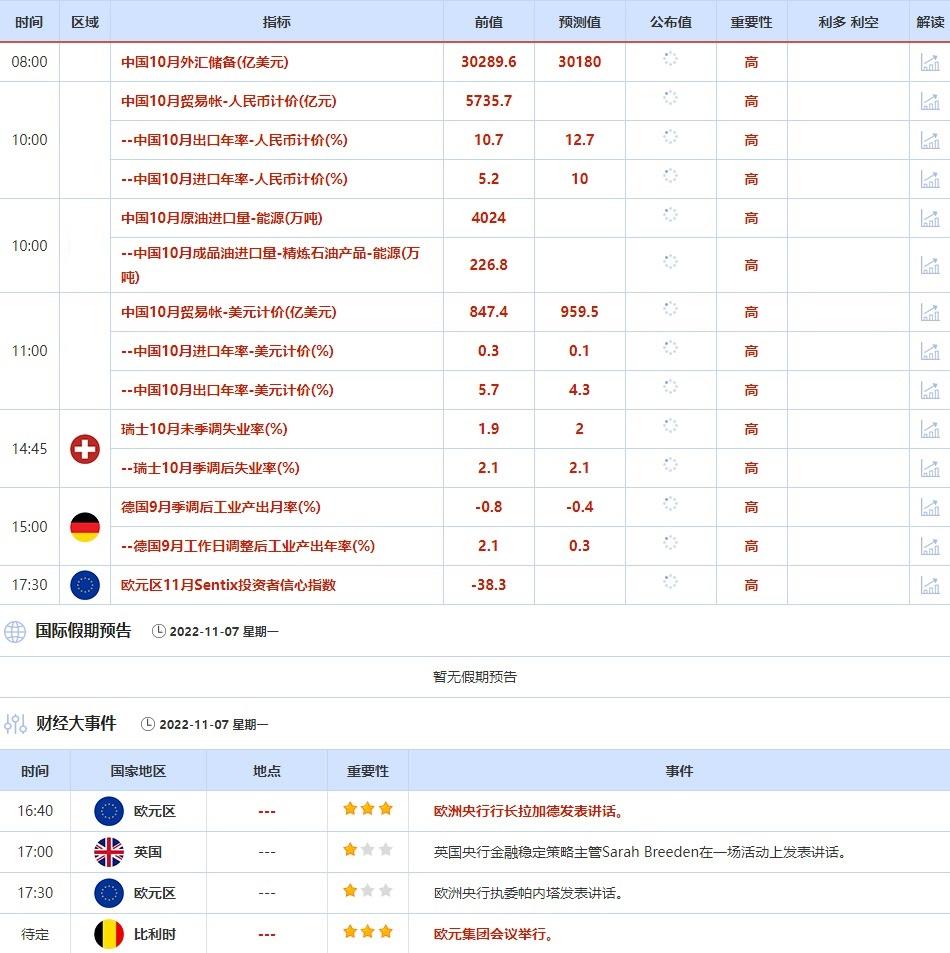Click the Belgium flag icon
950x953 pixels.
click(108, 934)
